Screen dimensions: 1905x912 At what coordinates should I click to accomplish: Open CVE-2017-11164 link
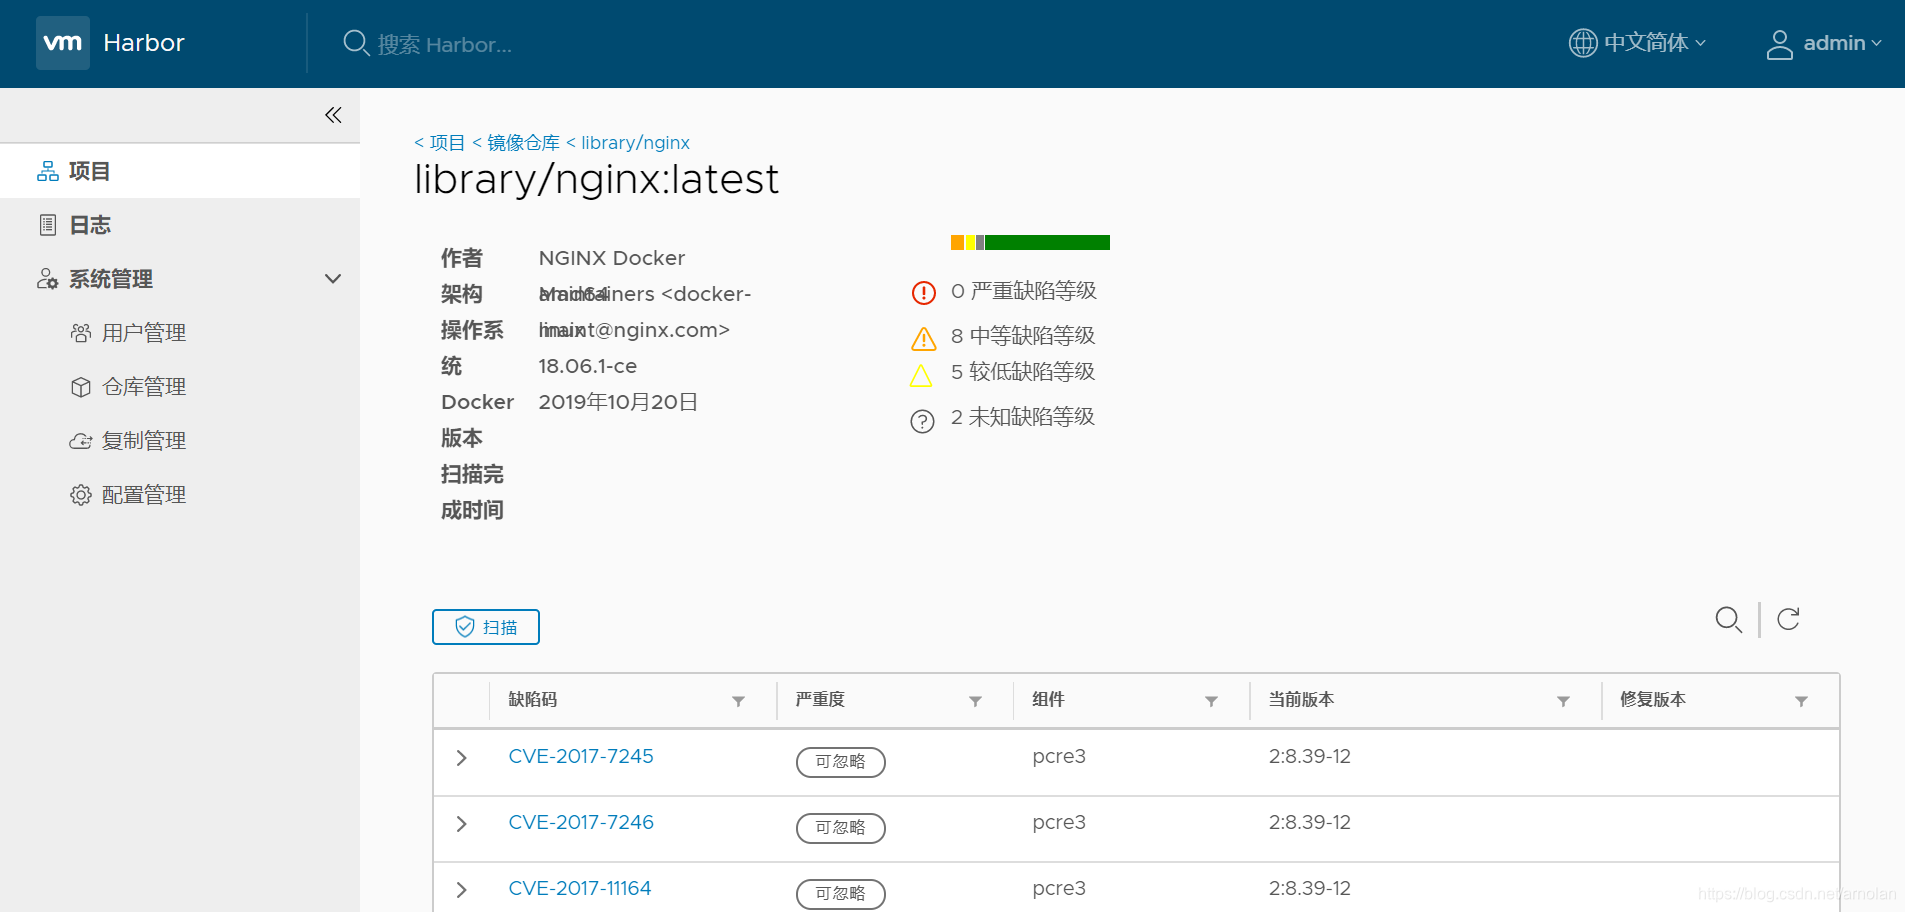click(x=580, y=889)
